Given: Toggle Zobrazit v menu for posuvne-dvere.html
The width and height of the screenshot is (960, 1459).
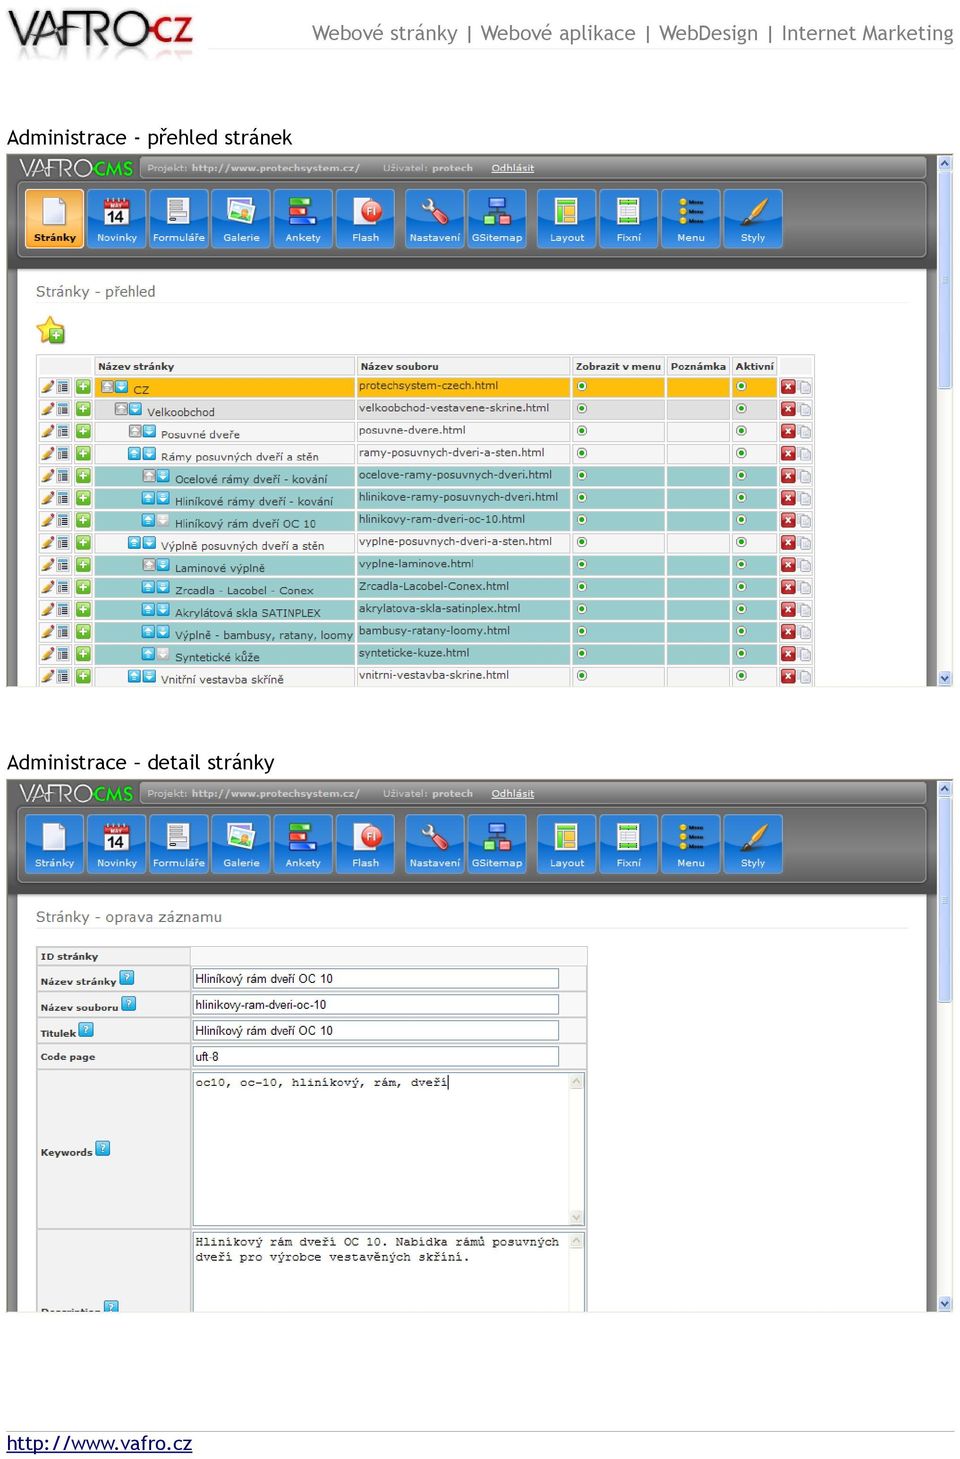Looking at the screenshot, I should coord(581,431).
